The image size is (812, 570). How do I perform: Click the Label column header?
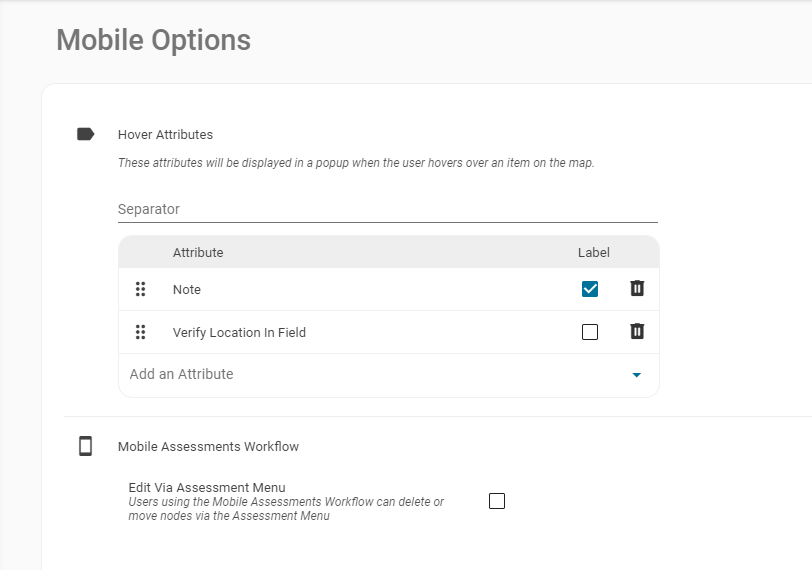(593, 252)
